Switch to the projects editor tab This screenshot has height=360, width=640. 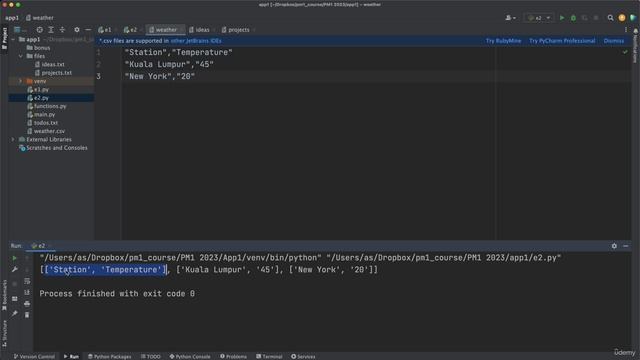coord(237,30)
